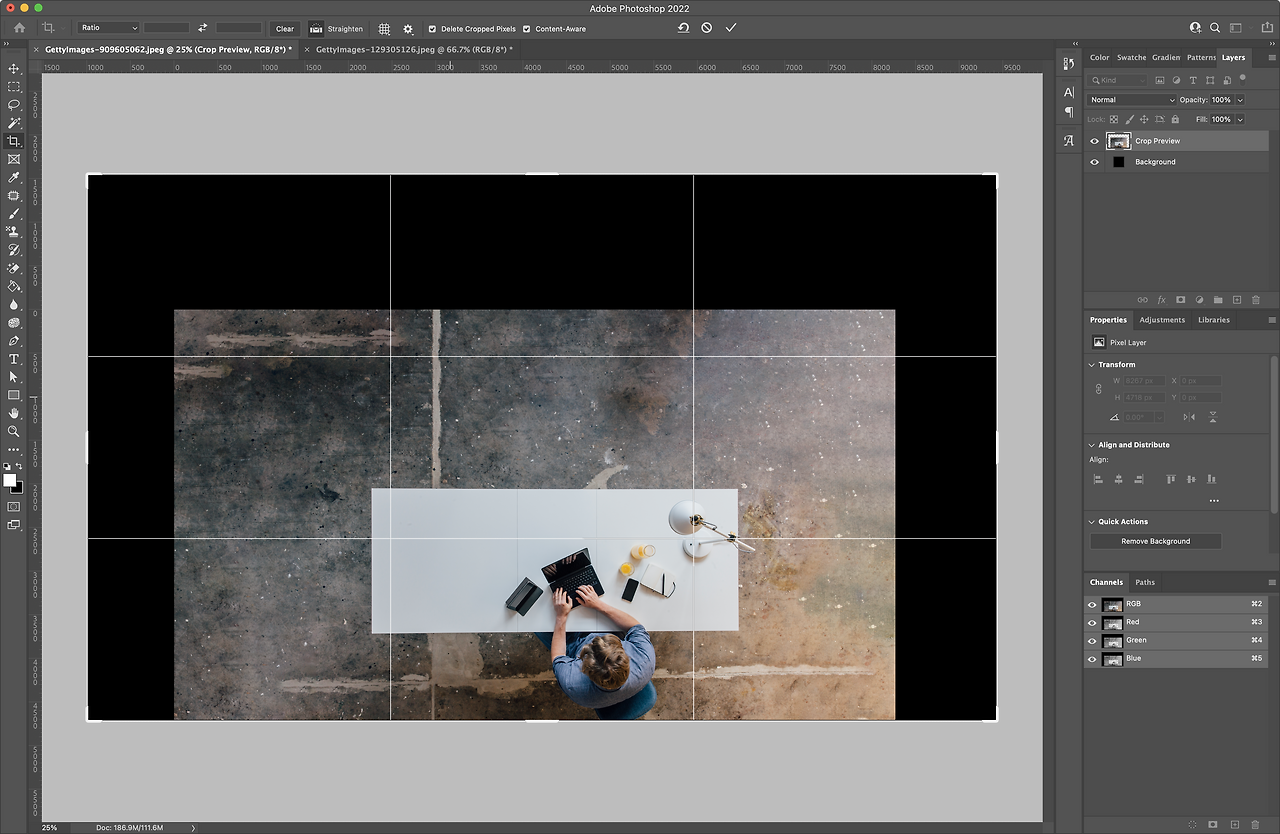Viewport: 1280px width, 834px height.
Task: Disable the Delete Cropped Pixels checkbox
Action: [432, 29]
